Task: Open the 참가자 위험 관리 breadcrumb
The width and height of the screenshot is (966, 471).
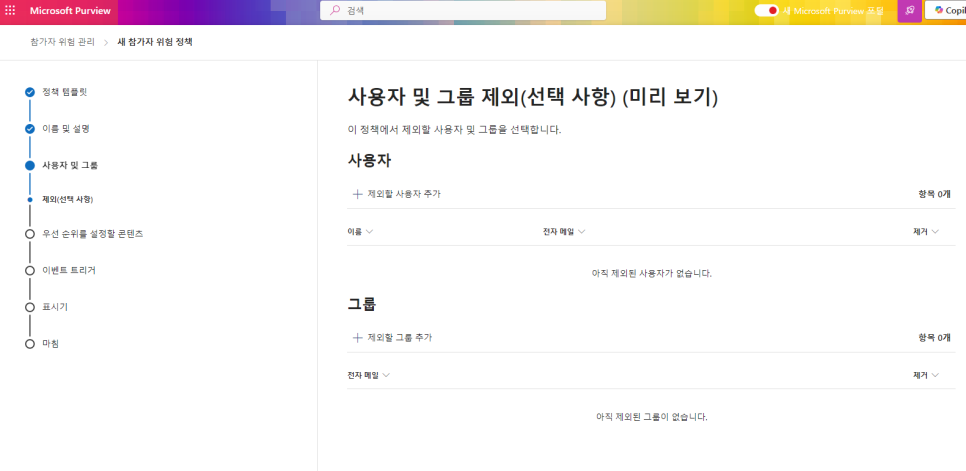Action: [63, 42]
